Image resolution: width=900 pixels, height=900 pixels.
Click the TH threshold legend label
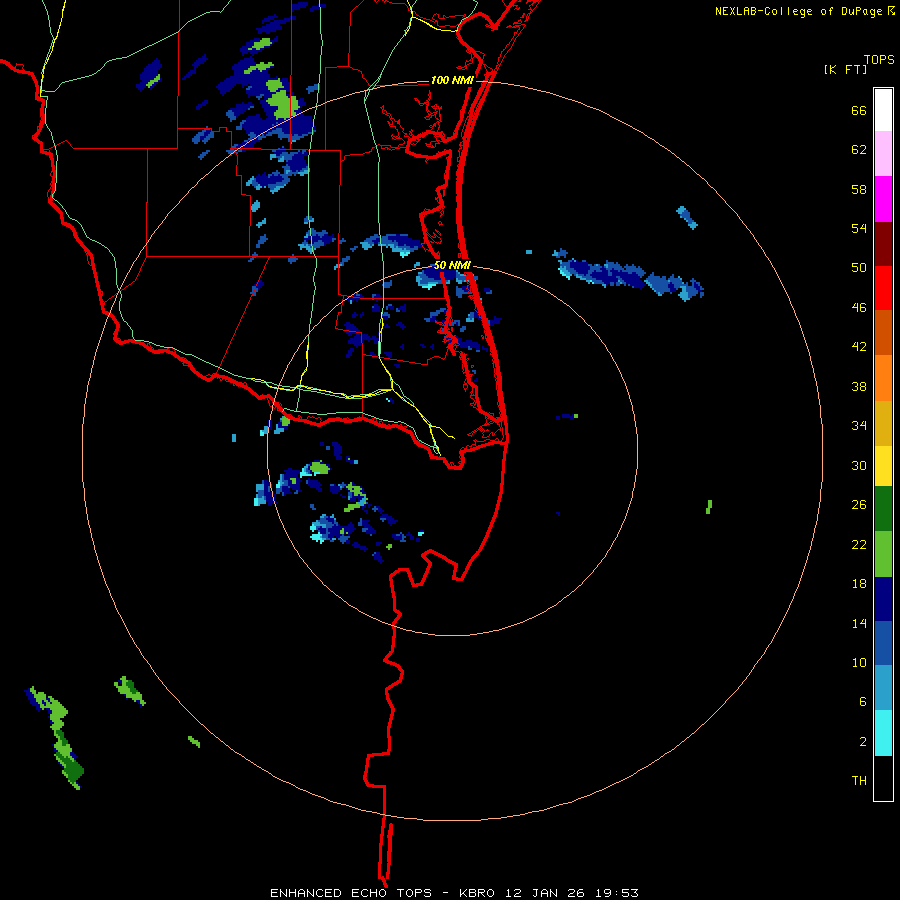point(859,781)
